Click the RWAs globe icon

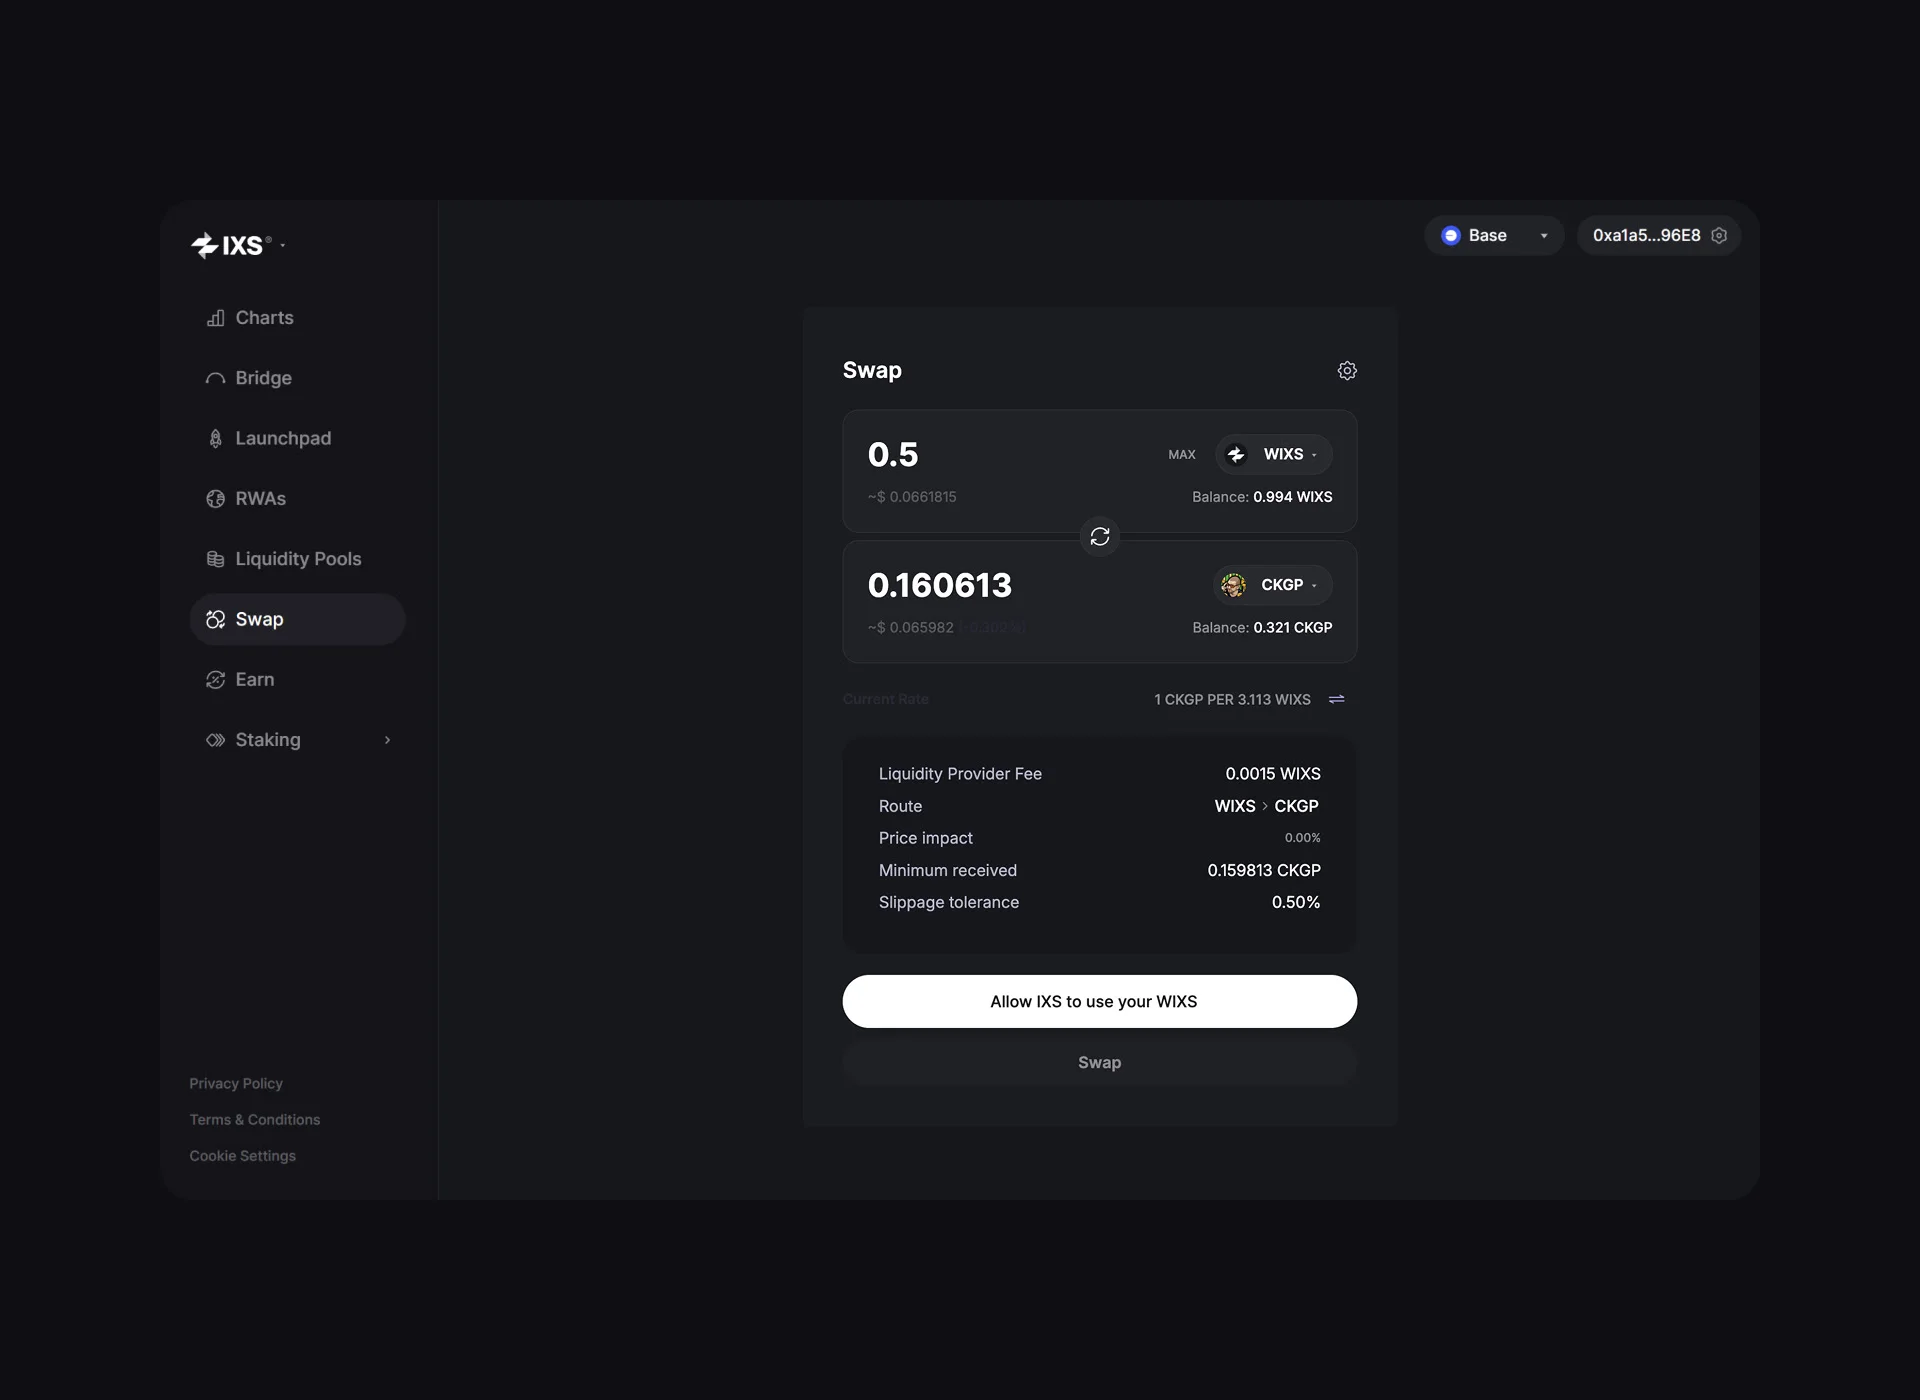tap(215, 499)
